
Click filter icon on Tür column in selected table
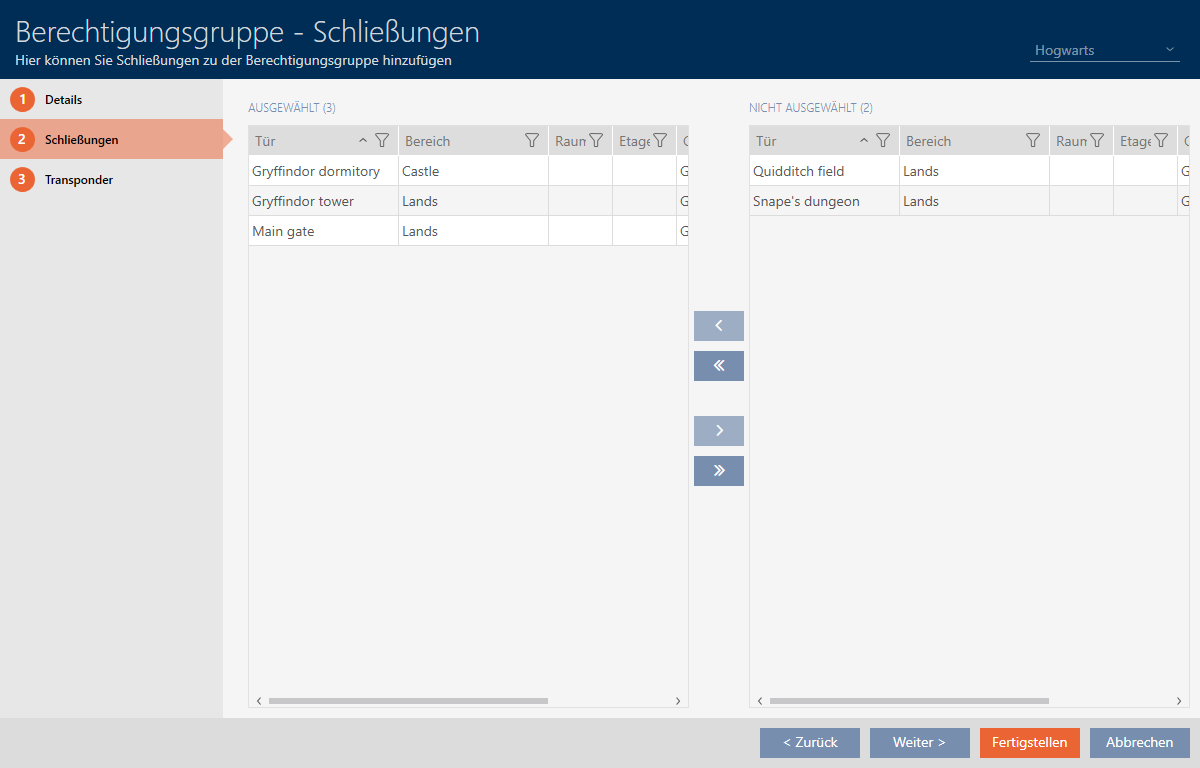pyautogui.click(x=381, y=141)
